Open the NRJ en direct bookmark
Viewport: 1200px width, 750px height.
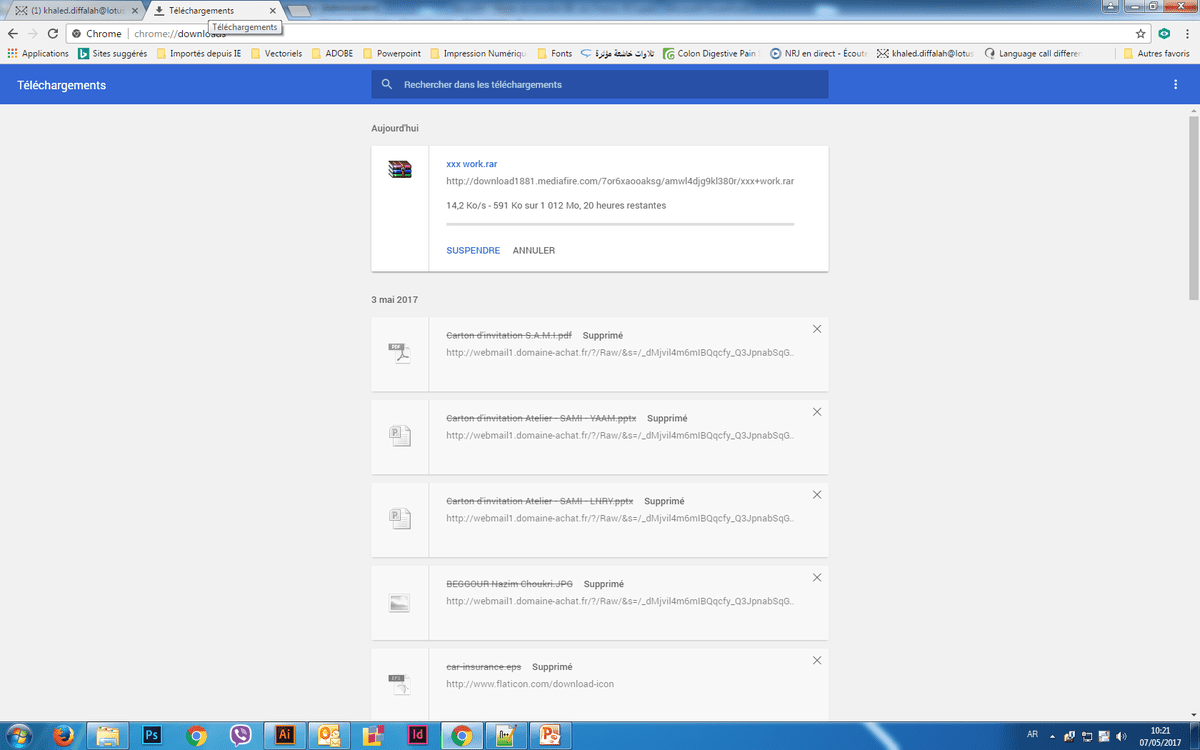pos(819,54)
